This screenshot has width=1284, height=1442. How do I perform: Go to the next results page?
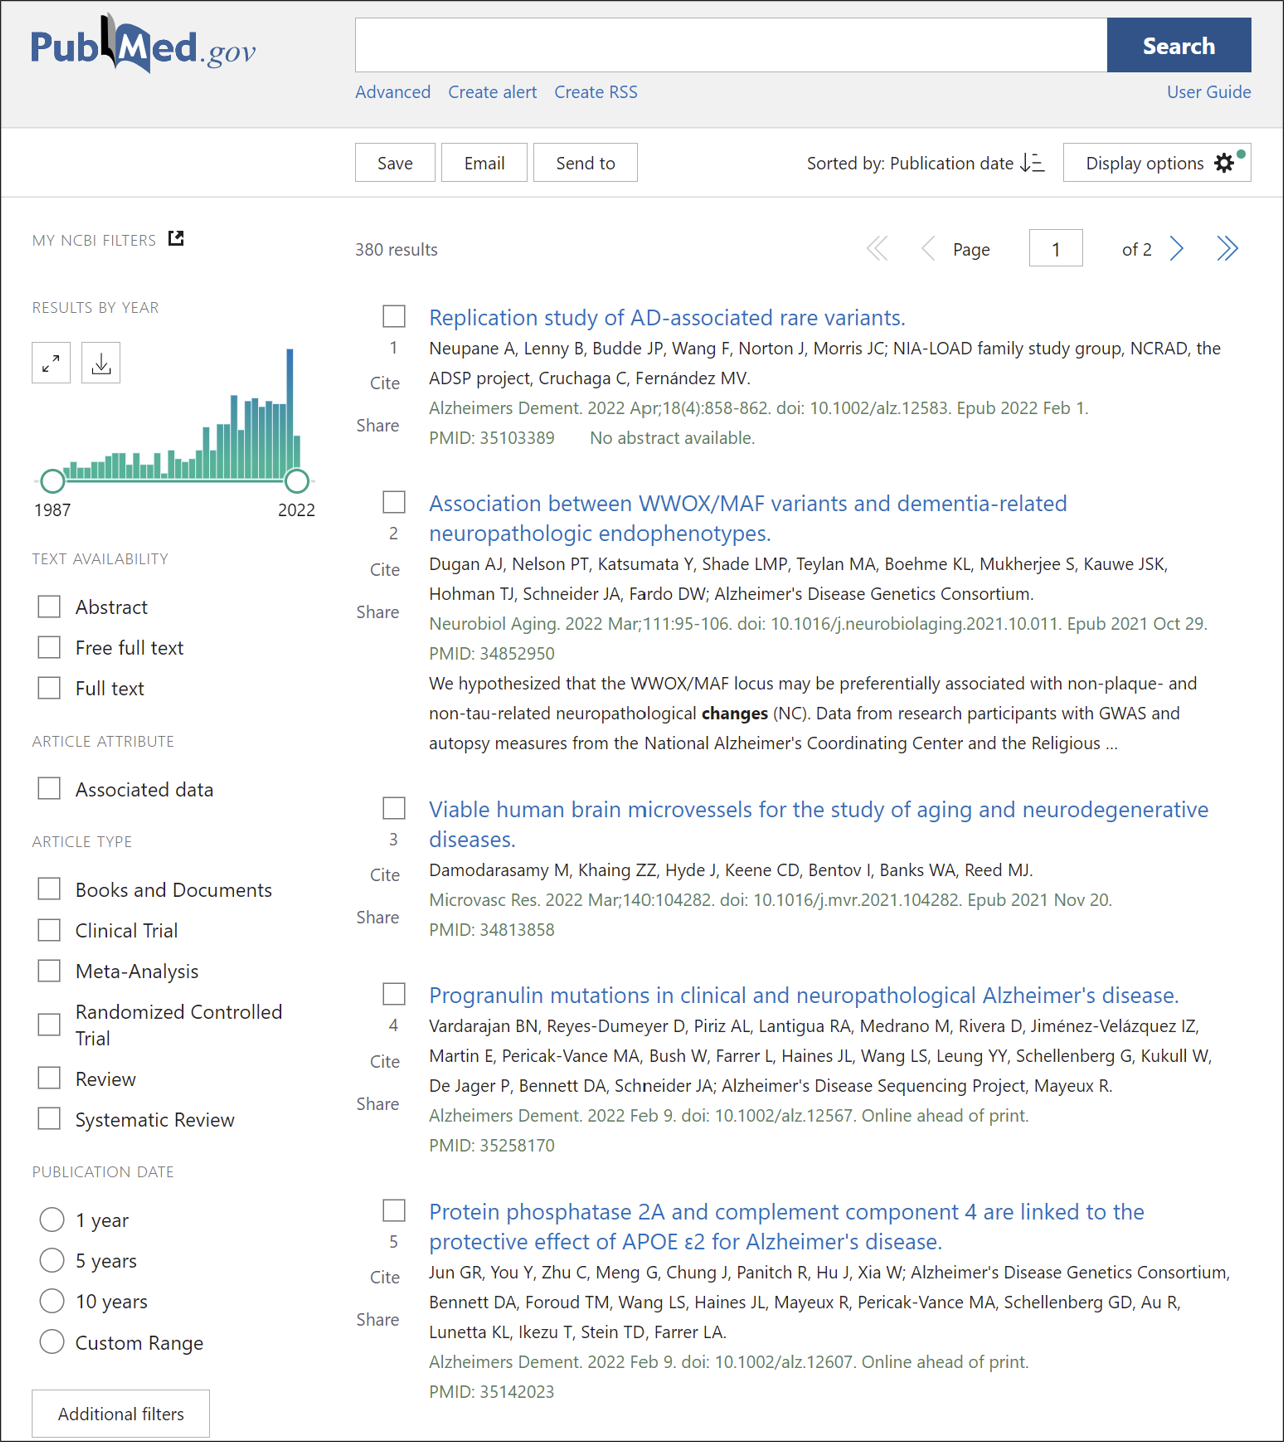coord(1177,249)
